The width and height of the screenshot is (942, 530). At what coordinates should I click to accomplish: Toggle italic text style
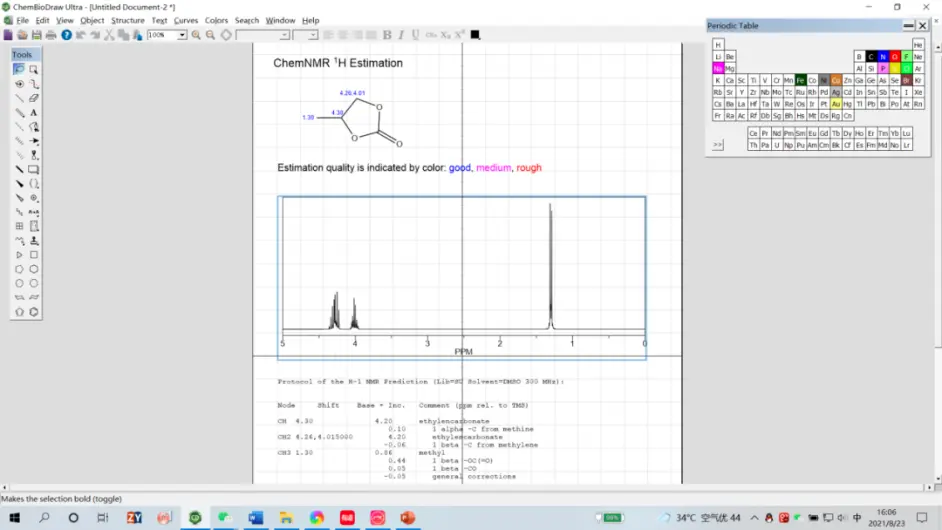[401, 35]
